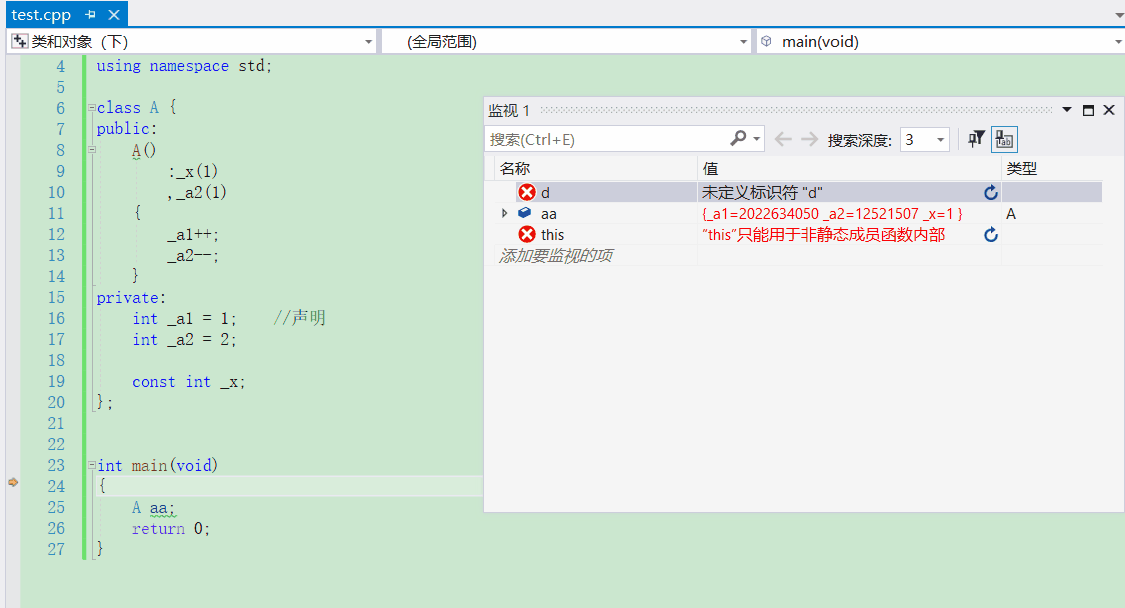Click the vertical scrollbar at far right
Viewport: 1125px width, 608px height.
[x=1119, y=300]
